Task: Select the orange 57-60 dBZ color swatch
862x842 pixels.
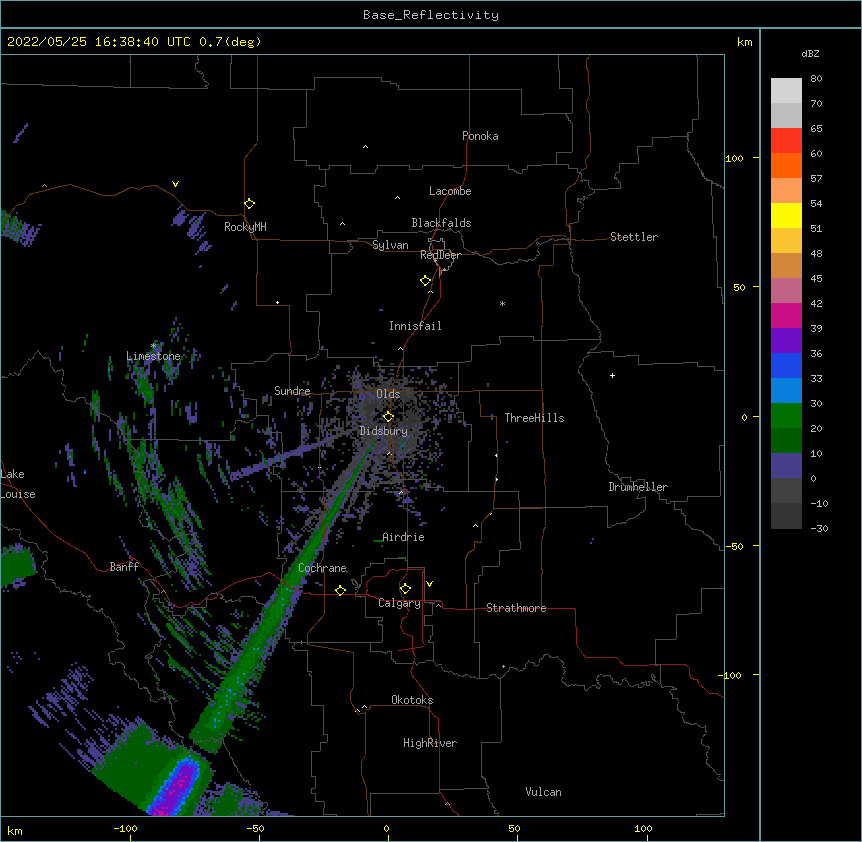Action: (786, 165)
